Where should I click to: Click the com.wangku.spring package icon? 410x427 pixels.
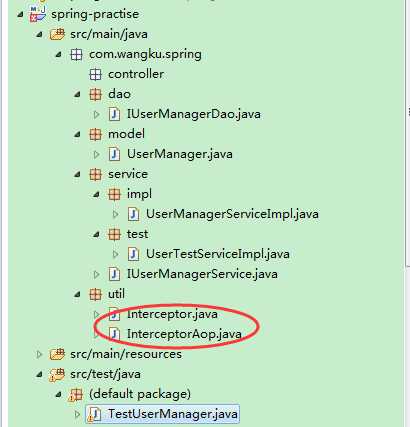point(76,54)
